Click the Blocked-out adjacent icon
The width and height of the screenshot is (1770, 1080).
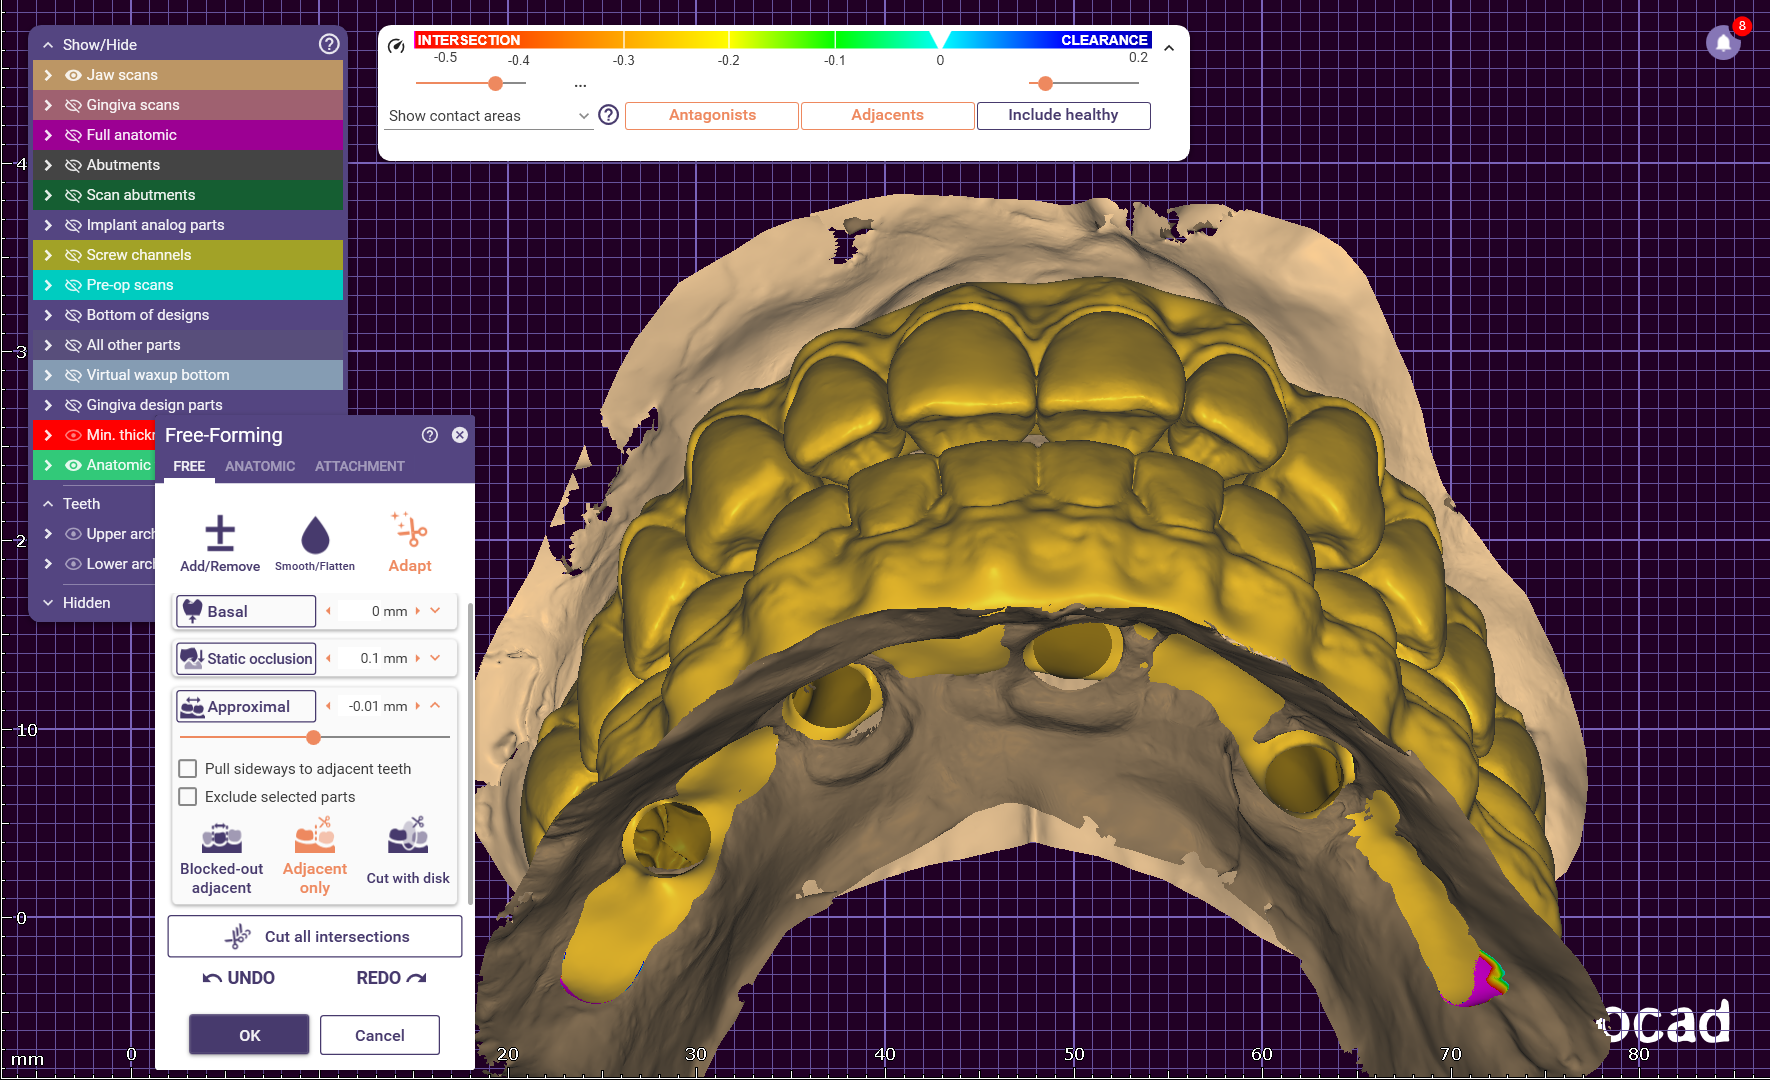[222, 838]
